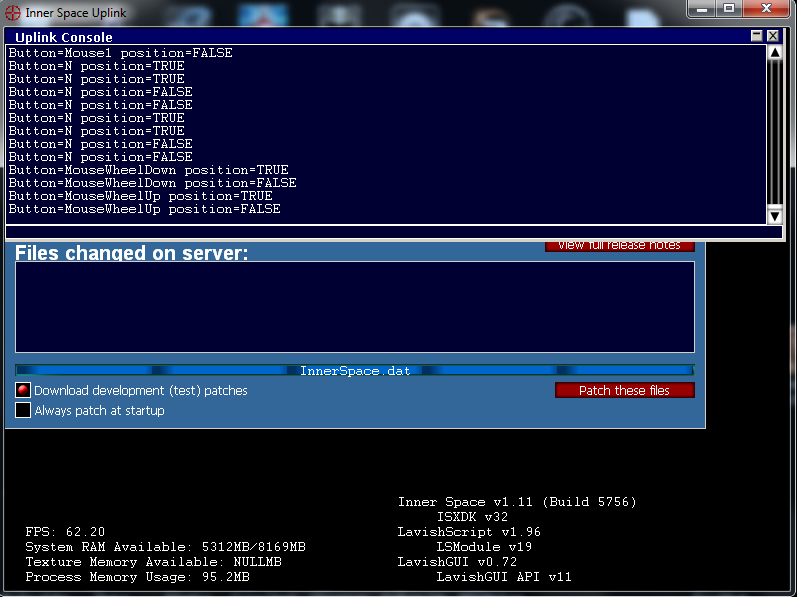Click 'ISXDK v32' version text

(x=472, y=517)
